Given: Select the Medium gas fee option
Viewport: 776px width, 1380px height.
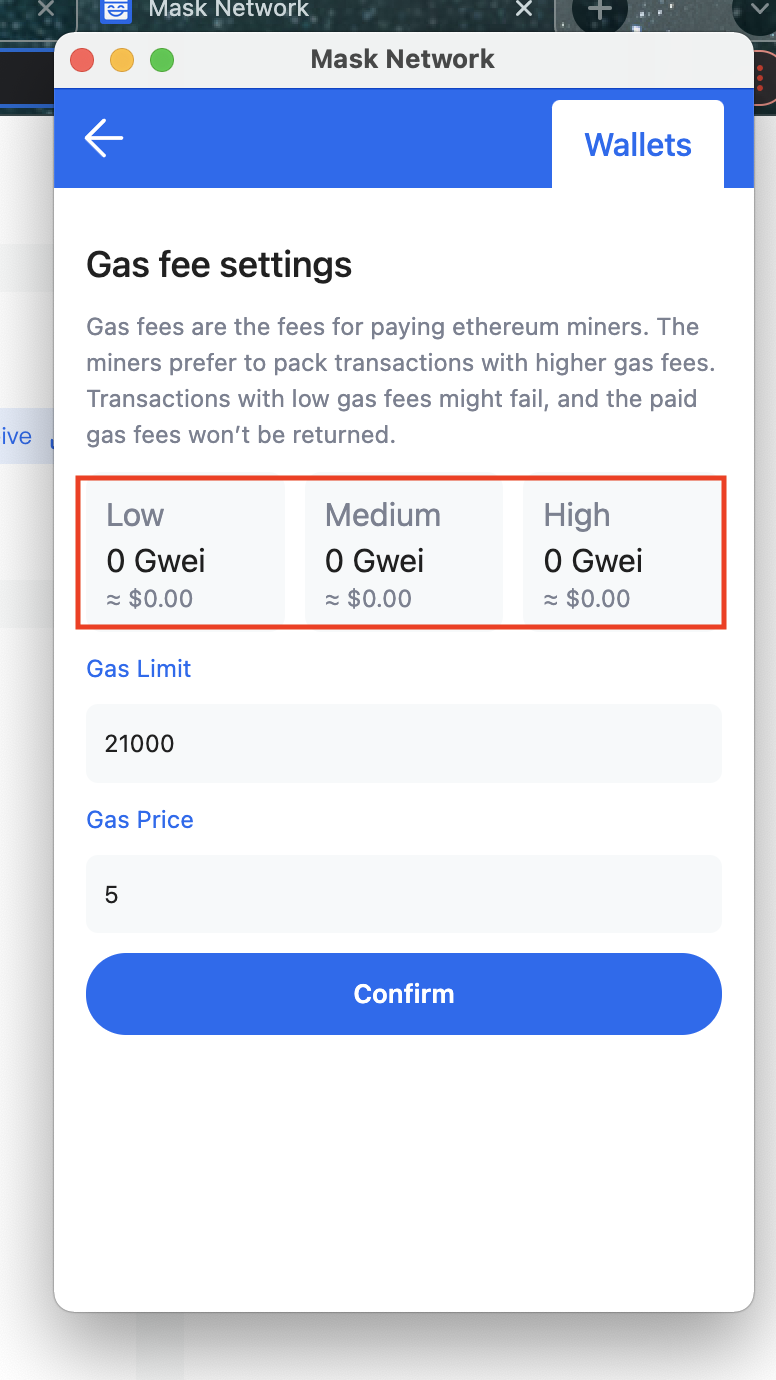Looking at the screenshot, I should coord(403,554).
